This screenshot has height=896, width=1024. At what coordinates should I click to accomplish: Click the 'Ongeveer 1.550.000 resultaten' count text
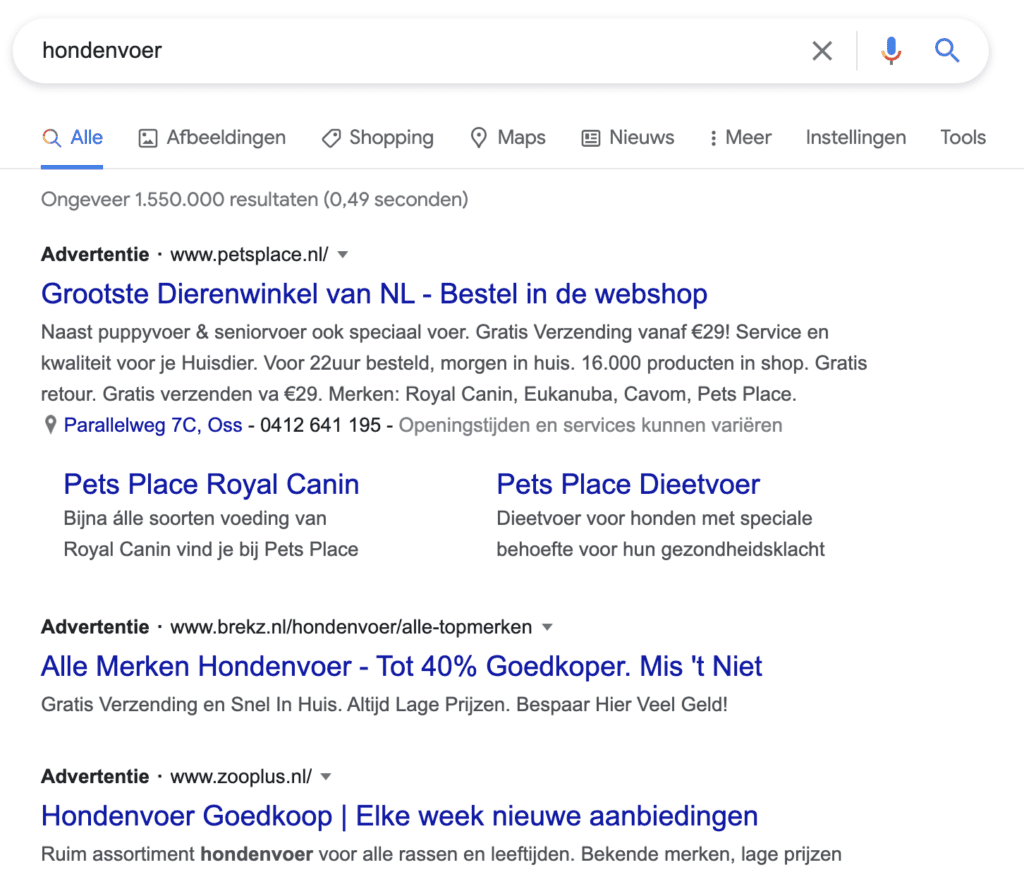[x=254, y=200]
